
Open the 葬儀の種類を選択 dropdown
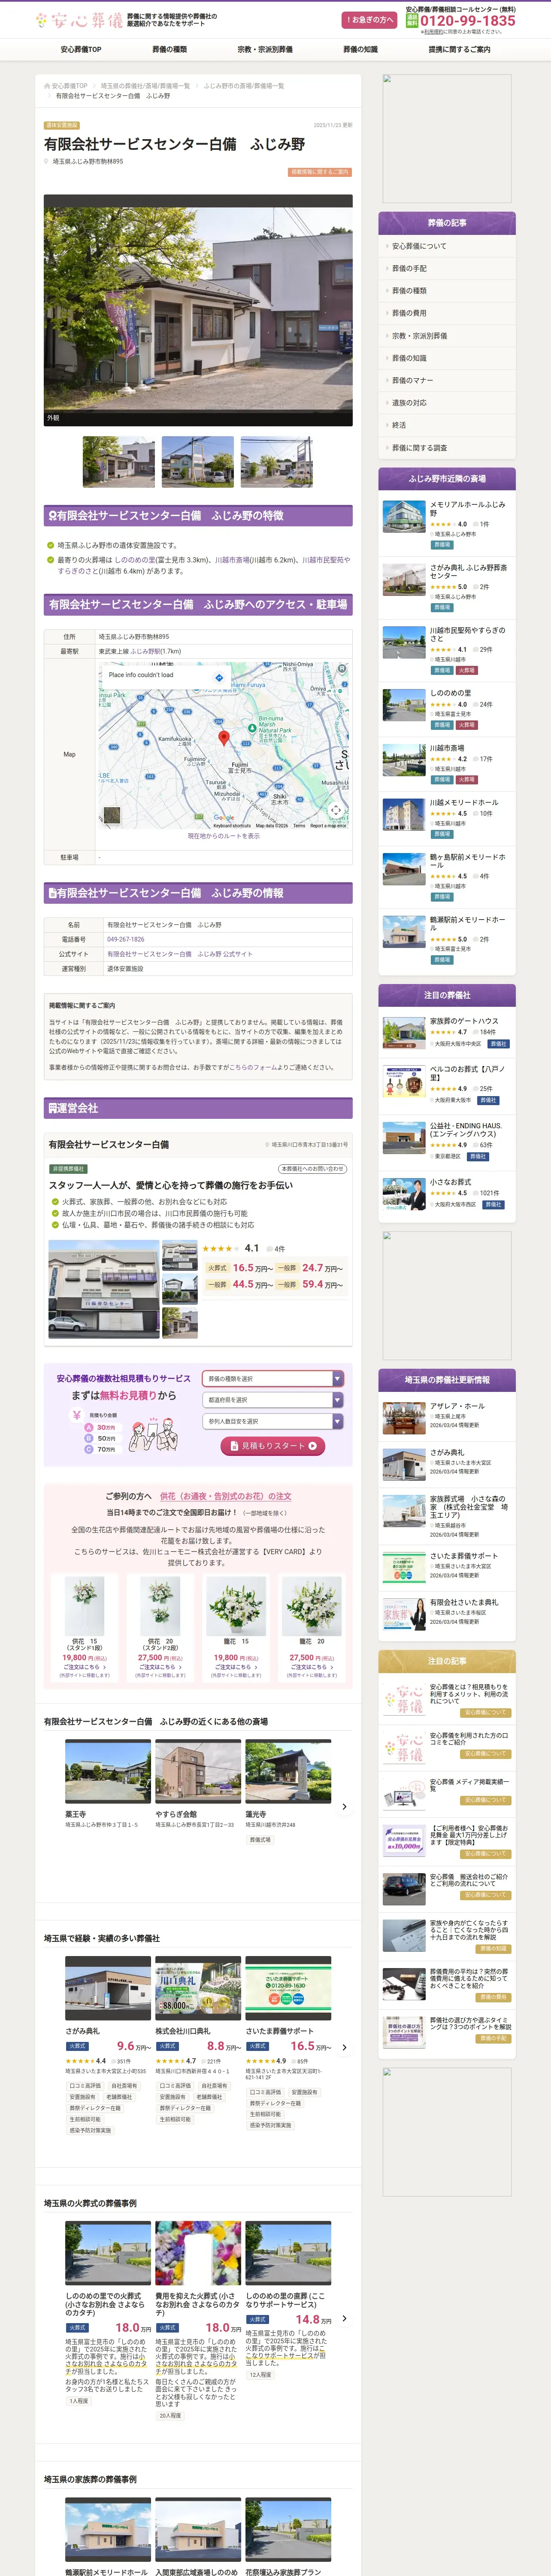[x=273, y=1378]
